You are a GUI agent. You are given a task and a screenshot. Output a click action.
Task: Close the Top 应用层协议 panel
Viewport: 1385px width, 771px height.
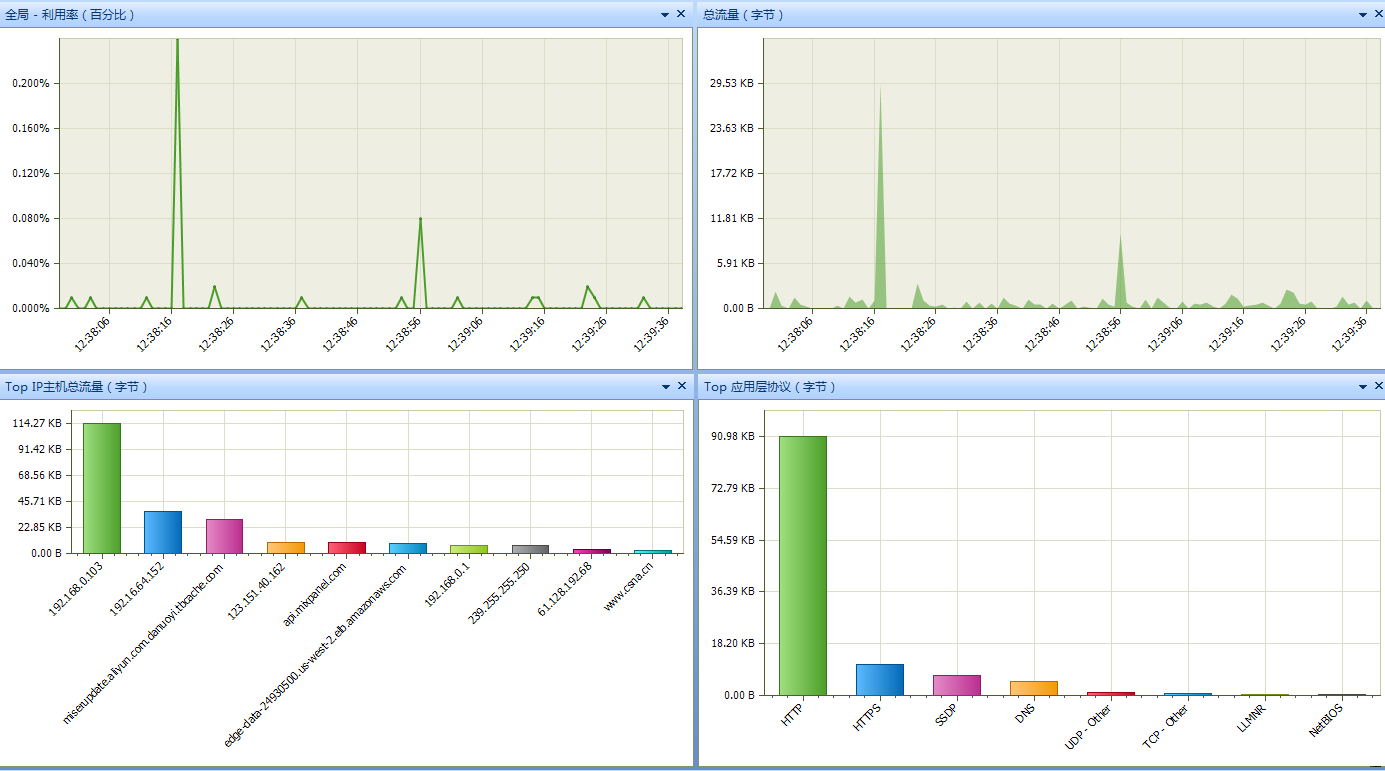pos(1379,386)
